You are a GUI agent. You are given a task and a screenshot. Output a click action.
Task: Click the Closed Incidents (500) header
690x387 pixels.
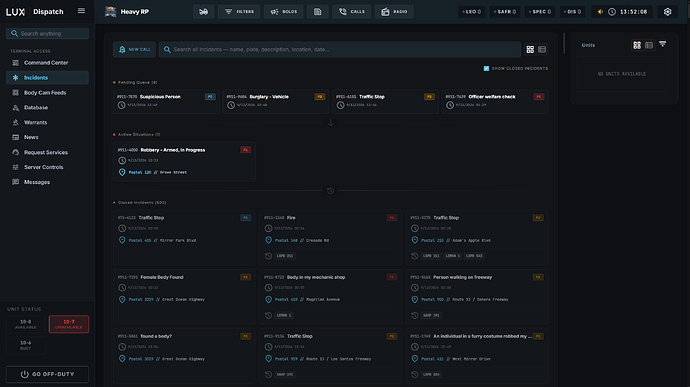(x=142, y=203)
